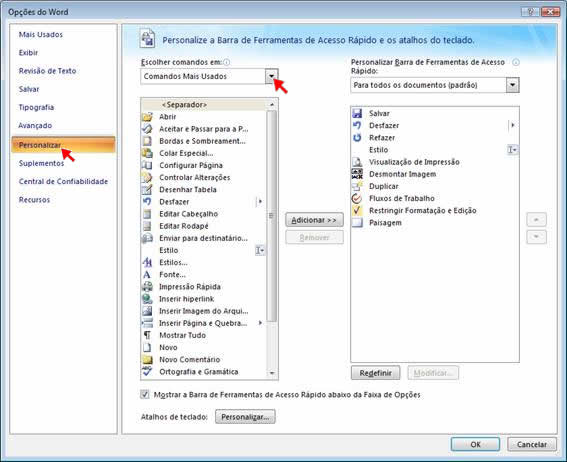Choose the Bordas e Sombreamento icon
The width and height of the screenshot is (567, 462).
[x=147, y=141]
